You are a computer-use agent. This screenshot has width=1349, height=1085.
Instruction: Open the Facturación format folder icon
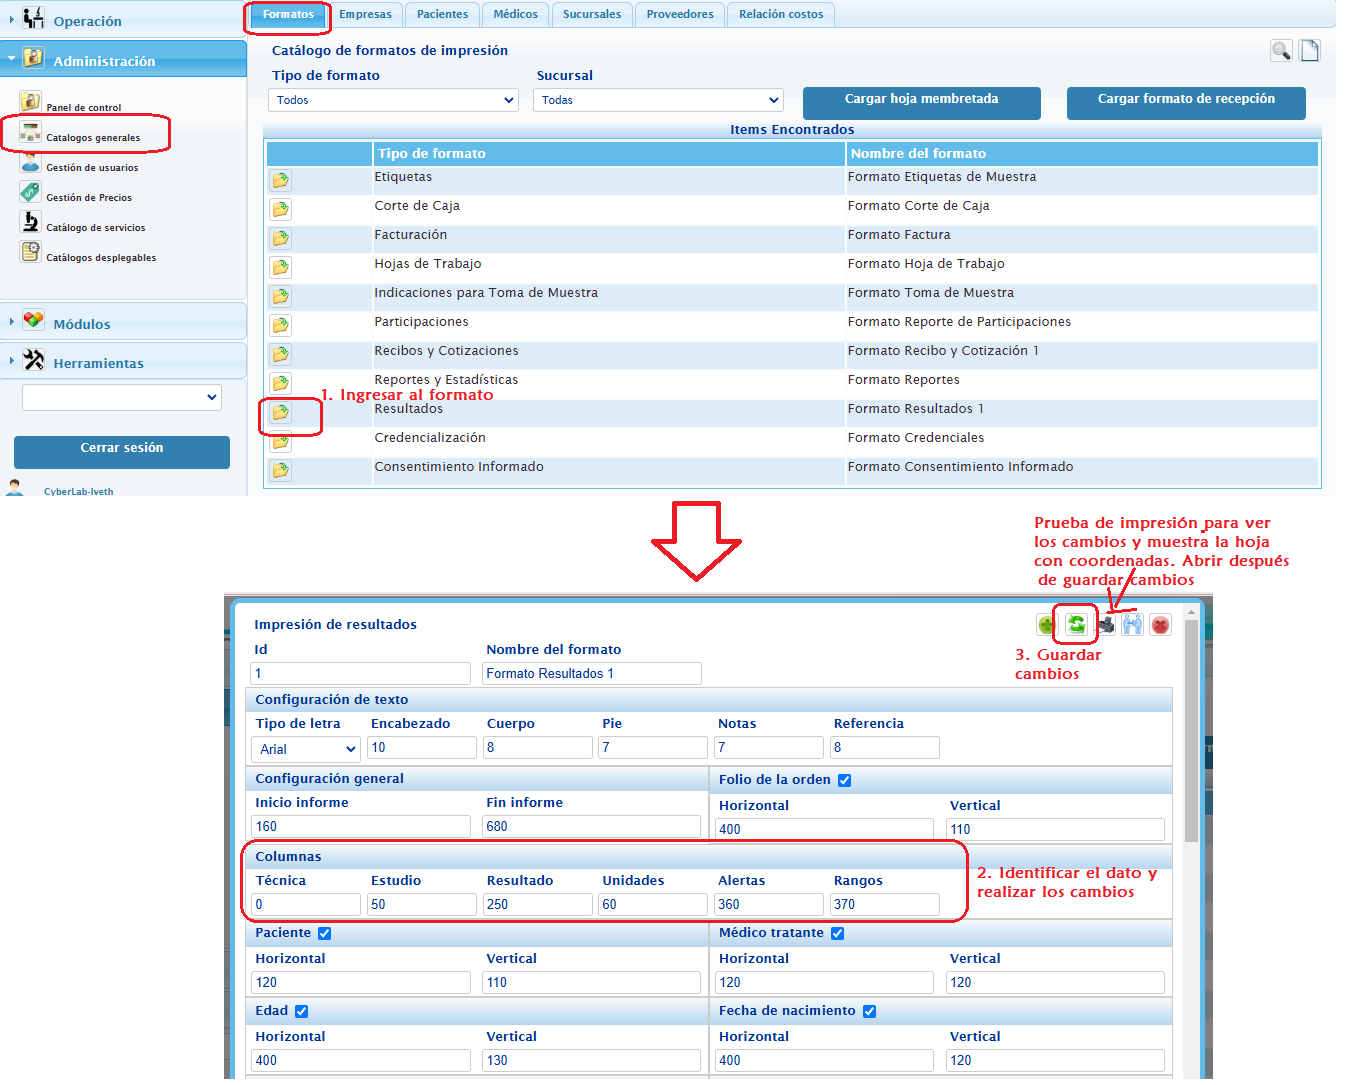coord(281,238)
